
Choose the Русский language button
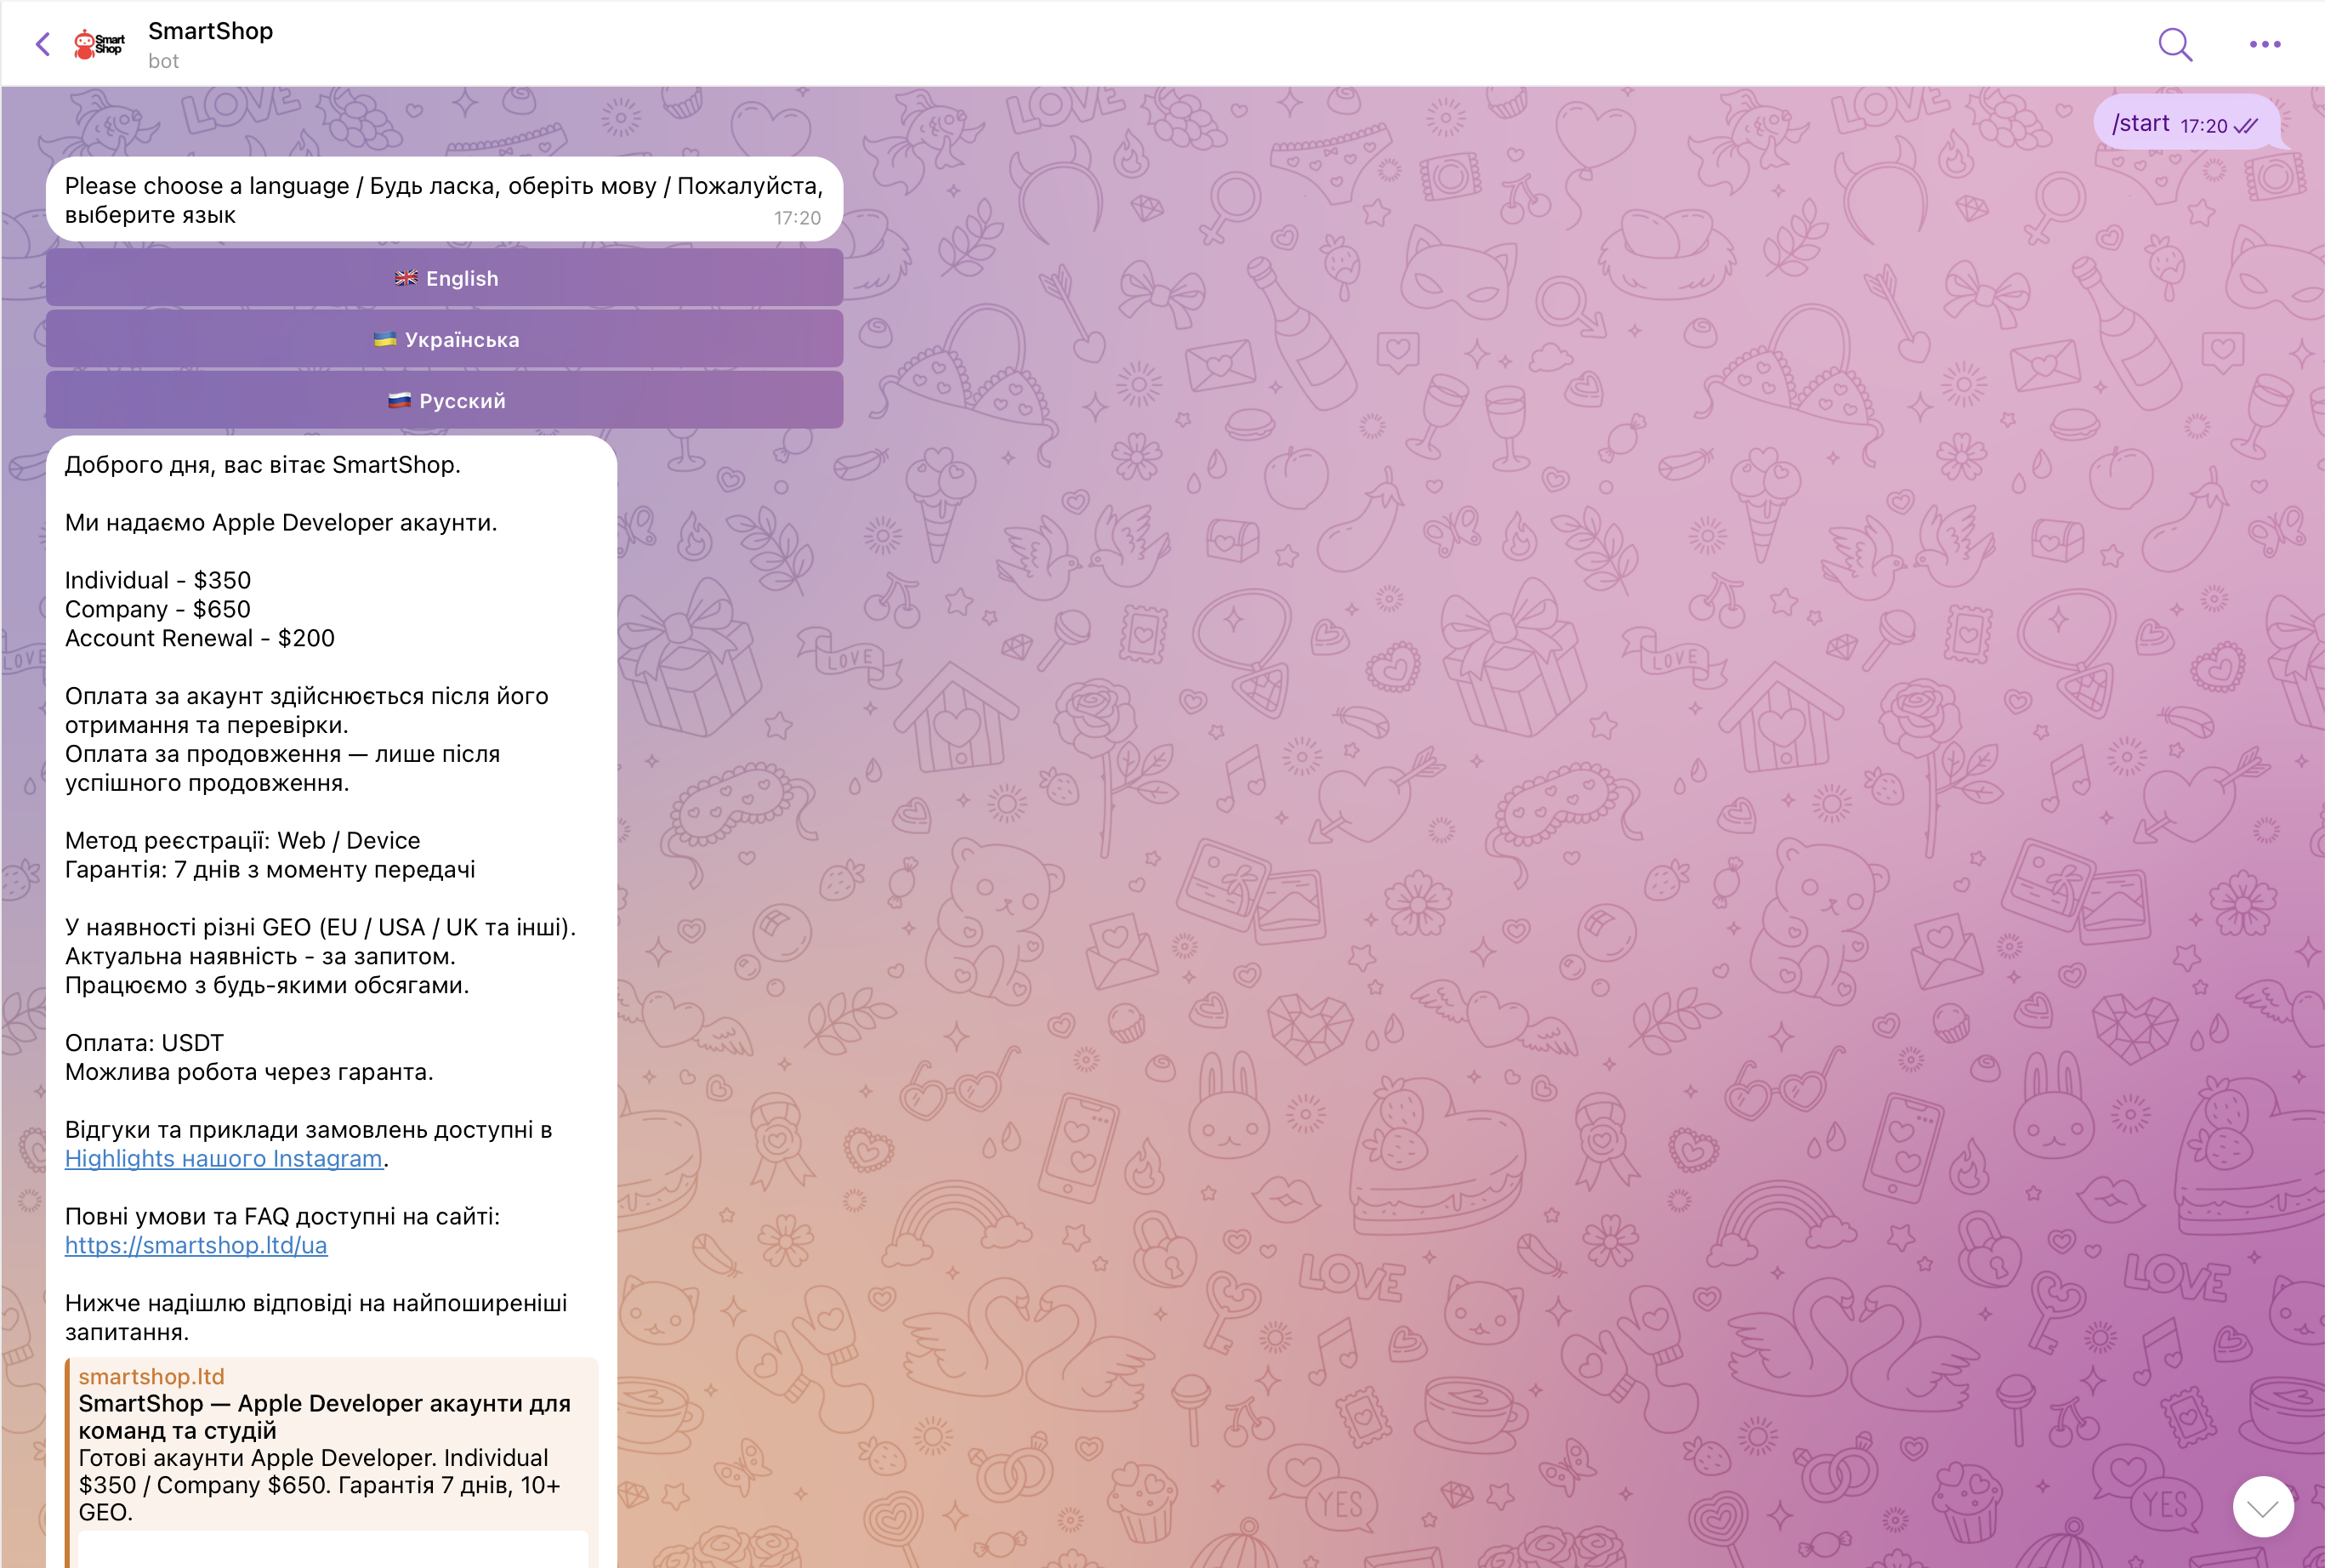click(x=444, y=400)
